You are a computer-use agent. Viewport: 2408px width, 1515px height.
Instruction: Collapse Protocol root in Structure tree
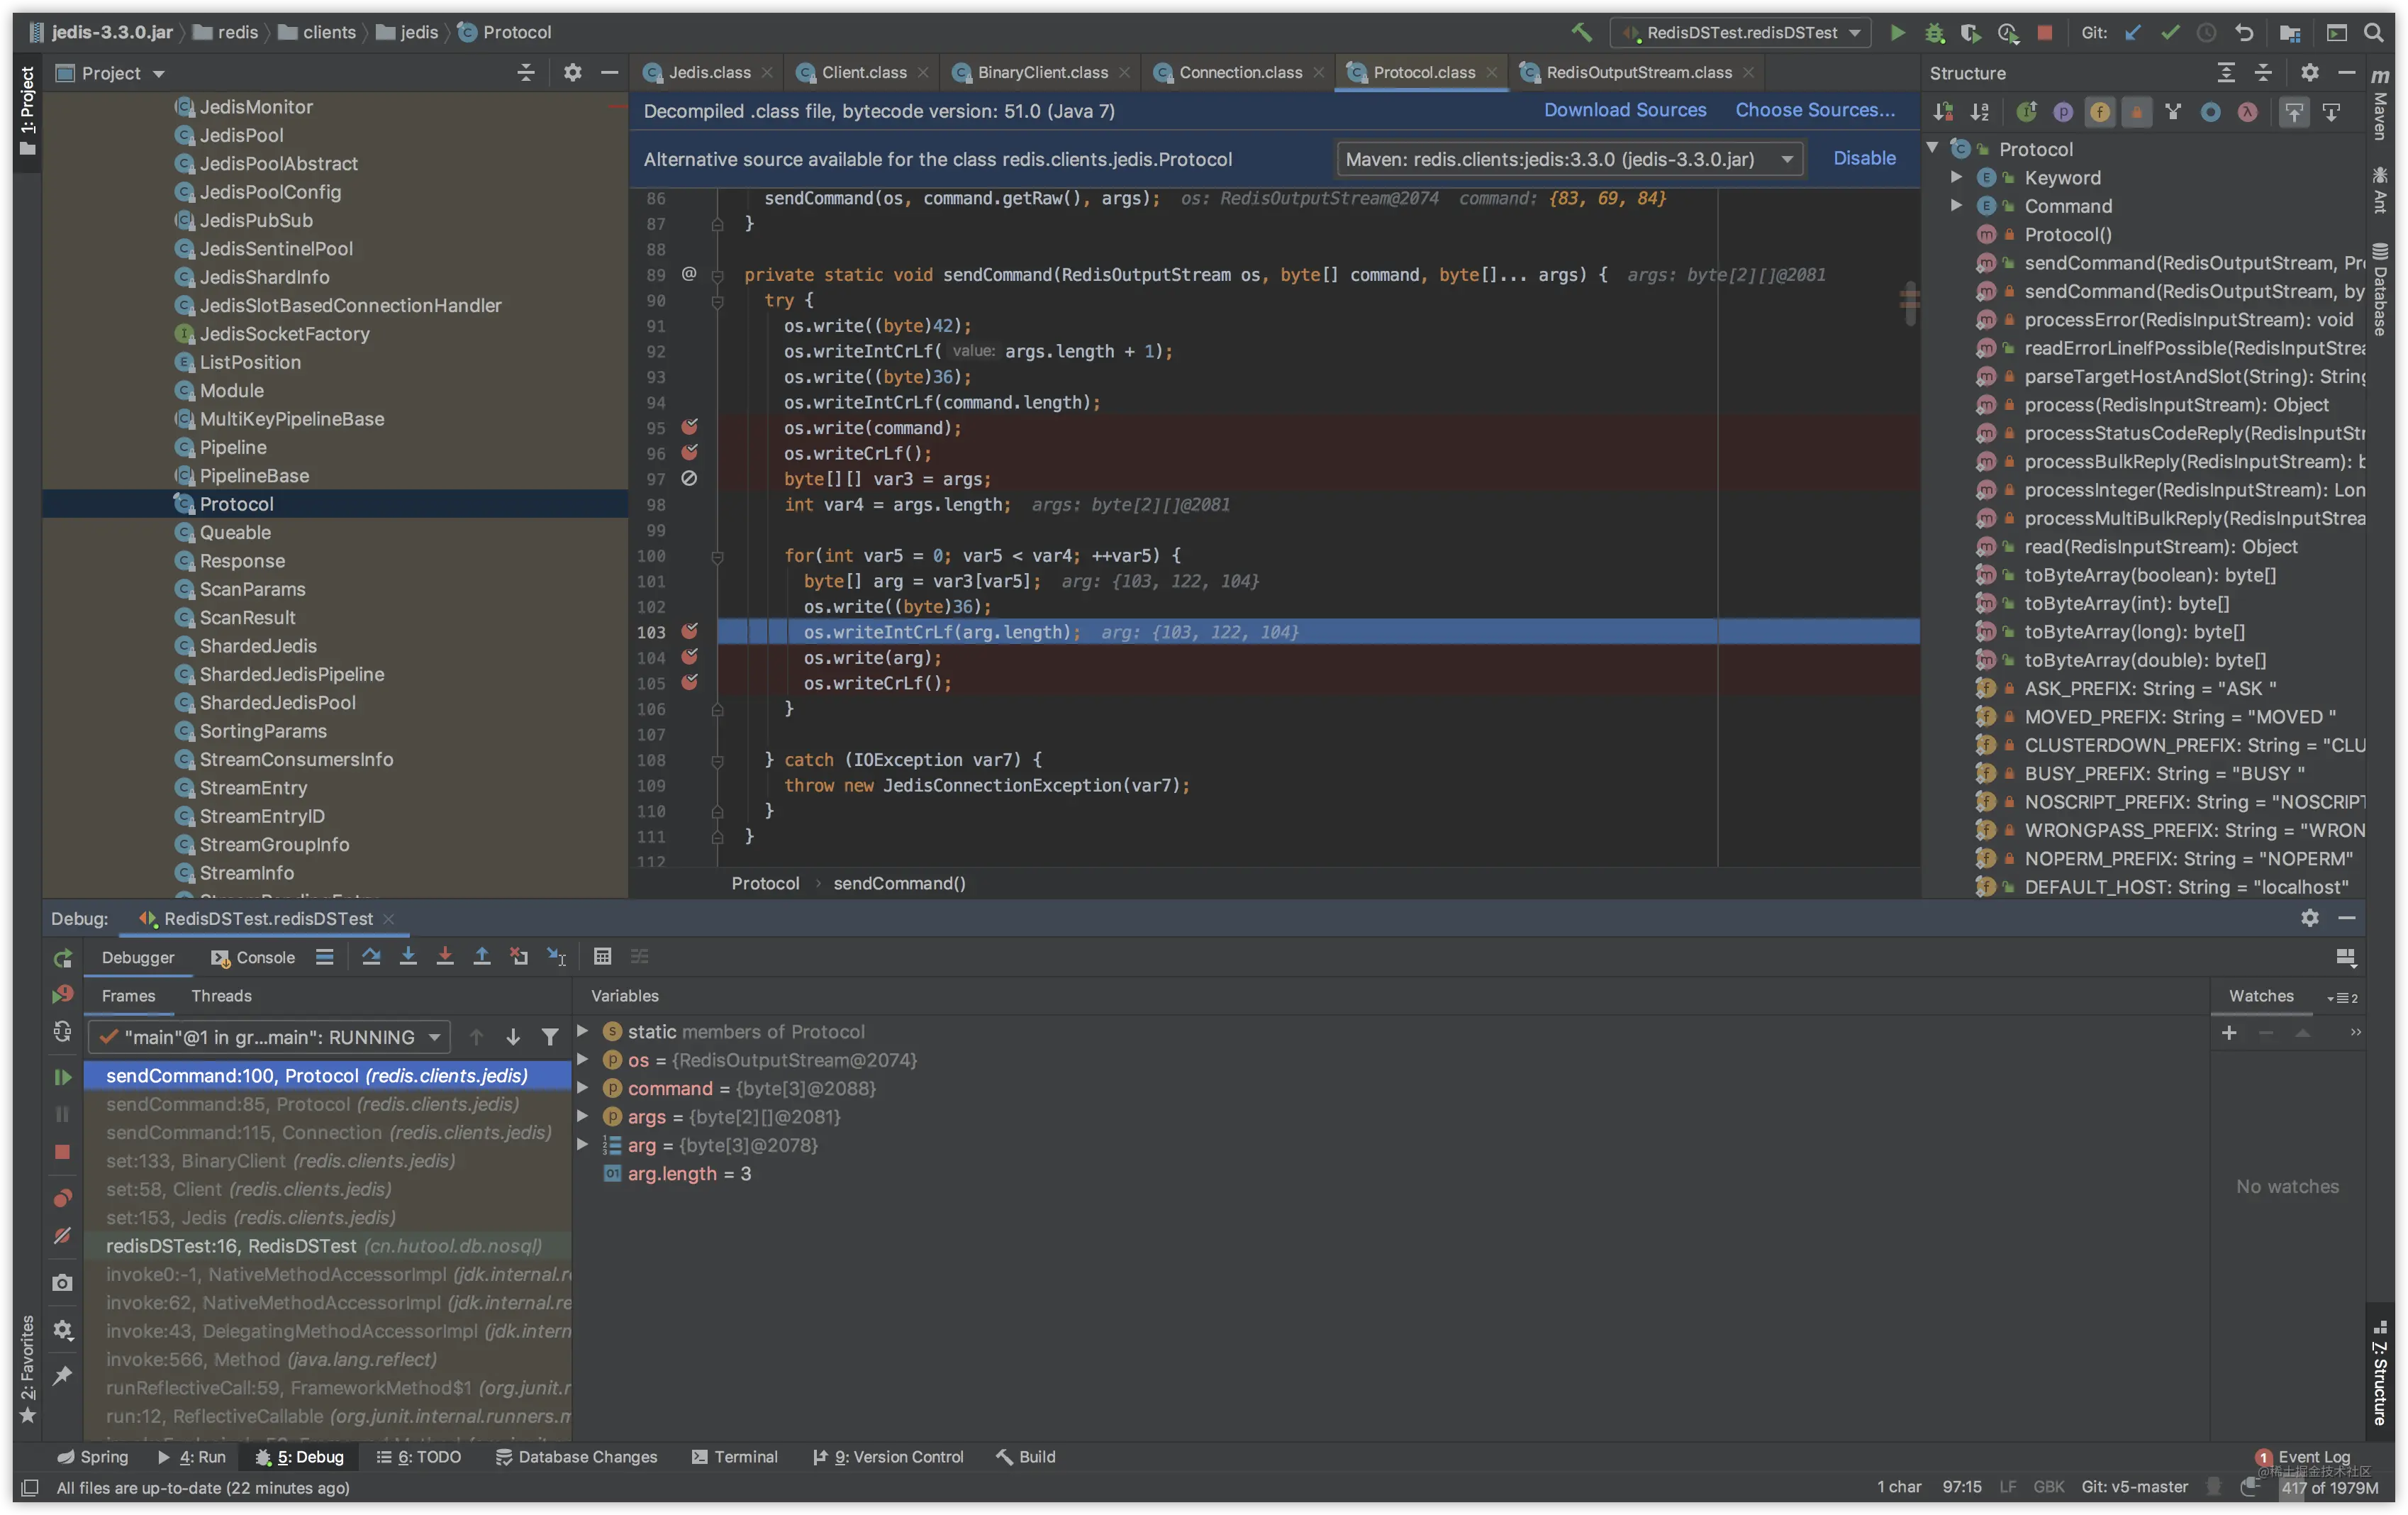1933,148
